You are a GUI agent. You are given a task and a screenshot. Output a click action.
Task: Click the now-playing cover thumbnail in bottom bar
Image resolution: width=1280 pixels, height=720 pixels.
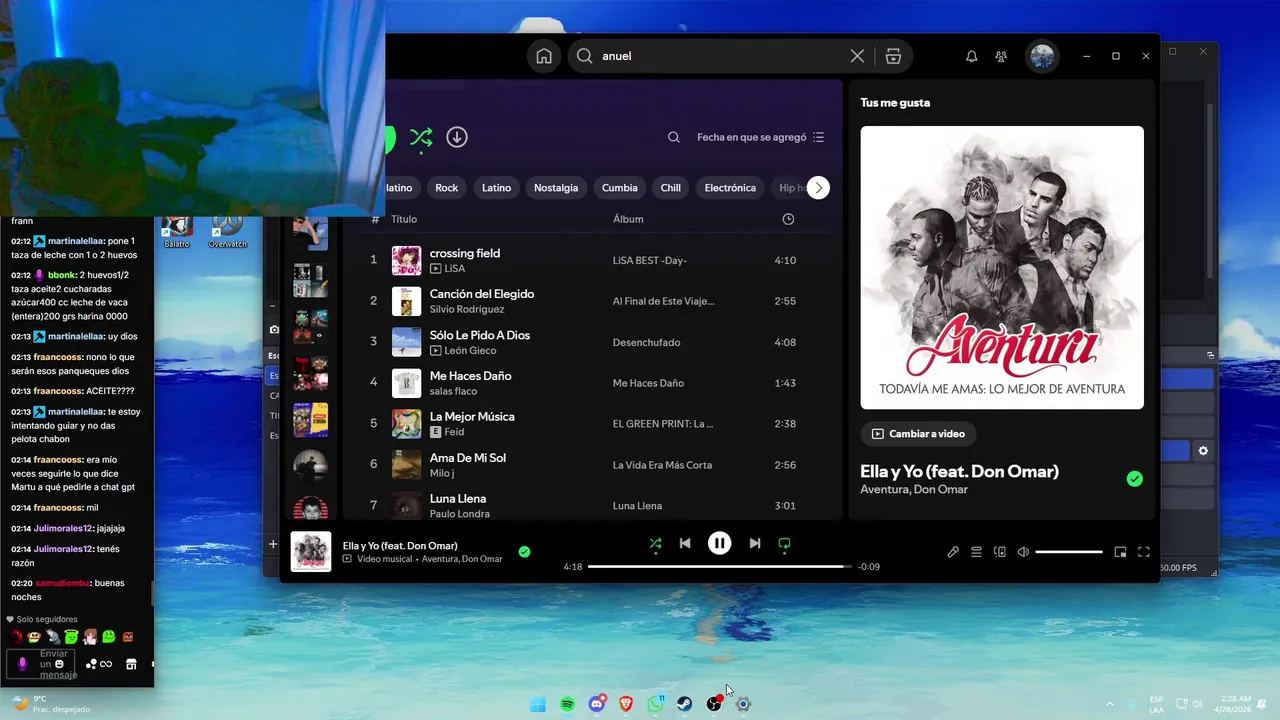311,552
